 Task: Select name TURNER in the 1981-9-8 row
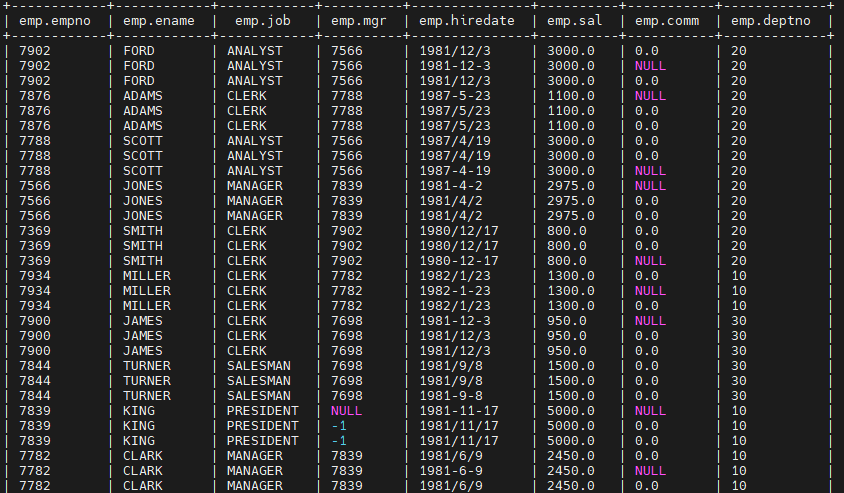(x=147, y=396)
